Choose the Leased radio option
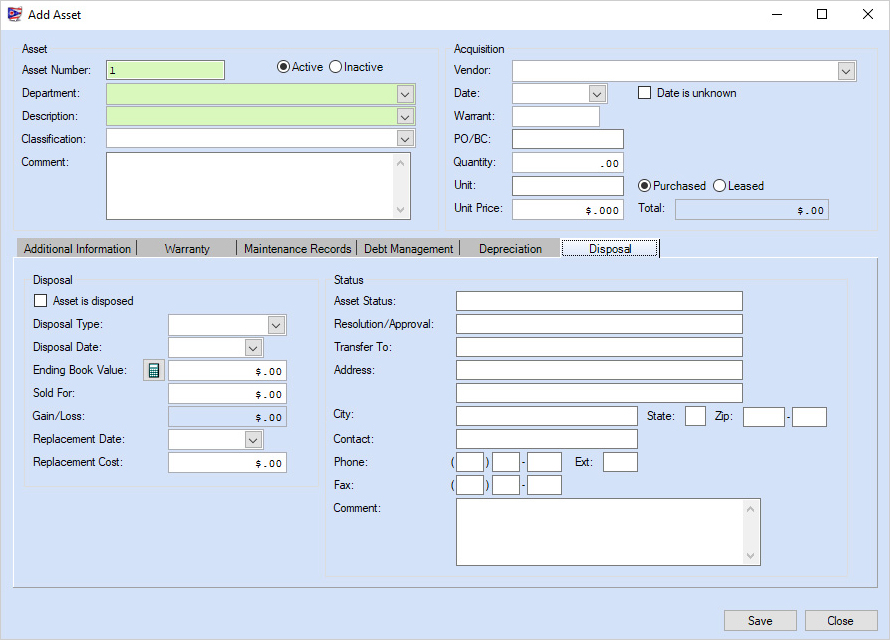Viewport: 890px width, 640px height. coord(720,186)
